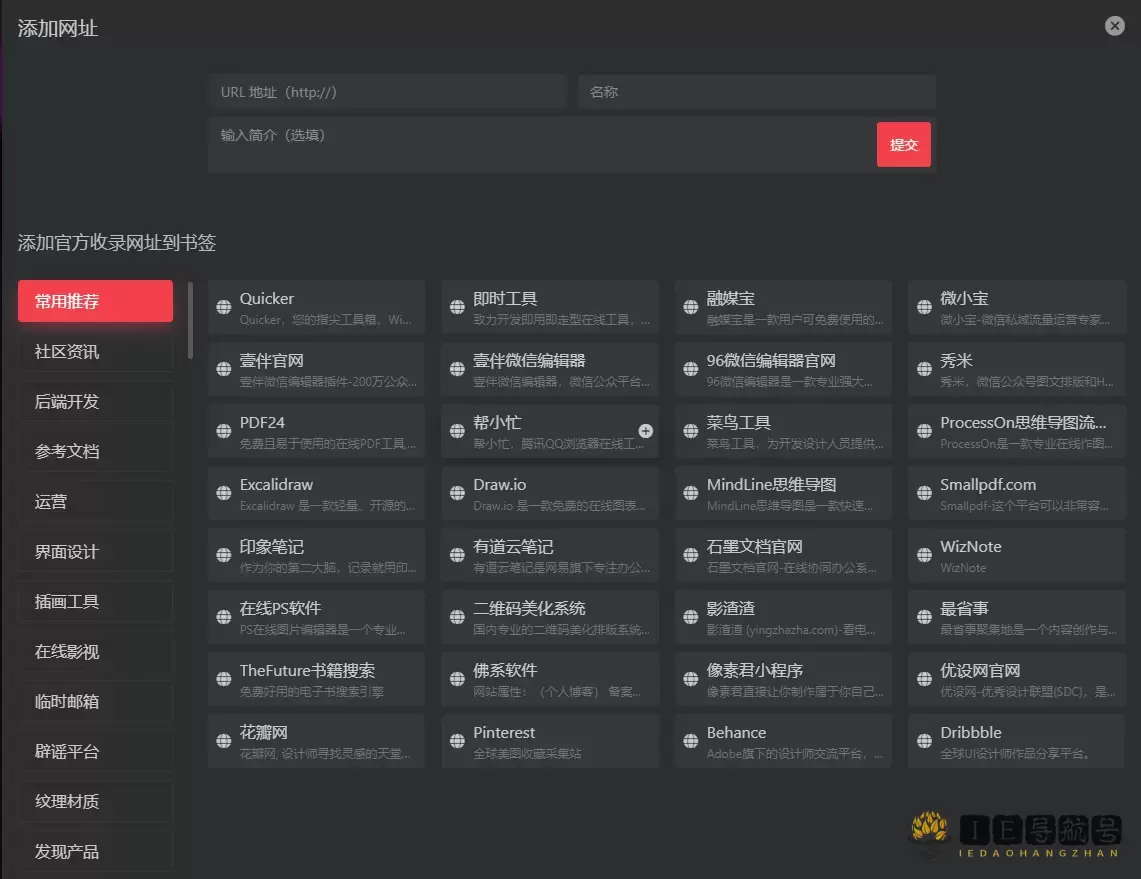Click the globe icon beside 印象笔记

223,554
